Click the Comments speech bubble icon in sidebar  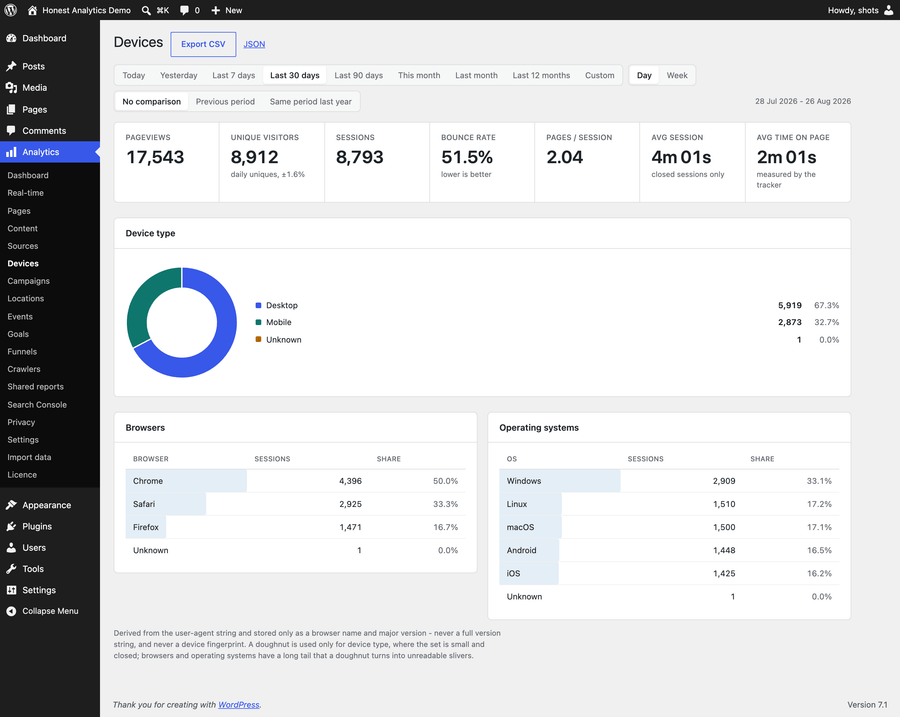(11, 130)
